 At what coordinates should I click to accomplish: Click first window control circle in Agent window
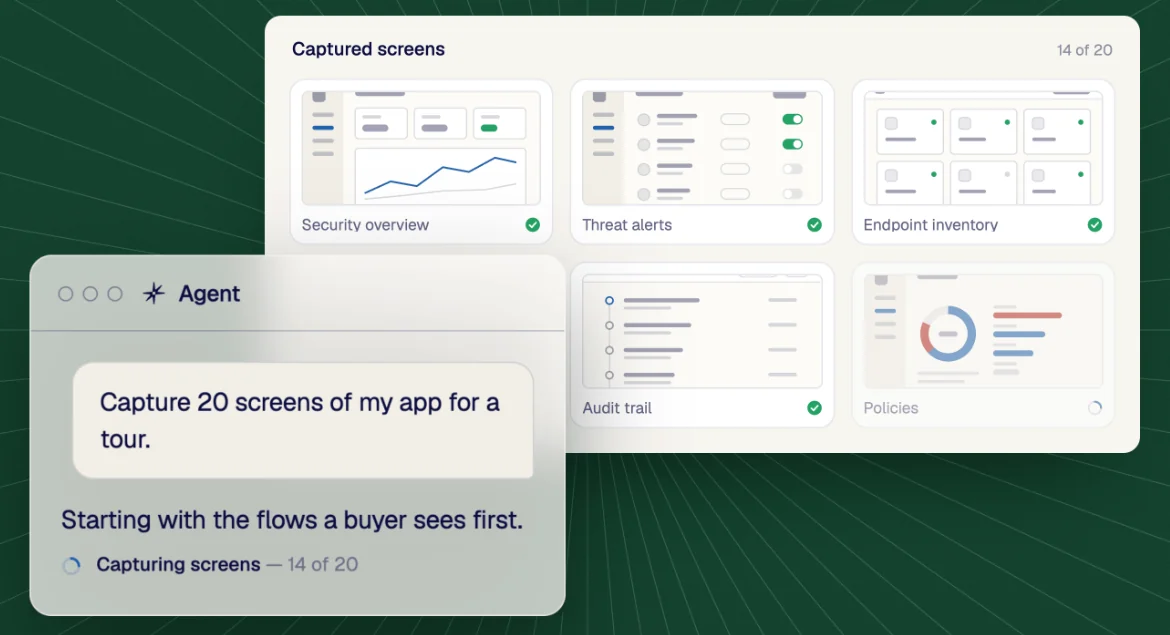pyautogui.click(x=66, y=294)
